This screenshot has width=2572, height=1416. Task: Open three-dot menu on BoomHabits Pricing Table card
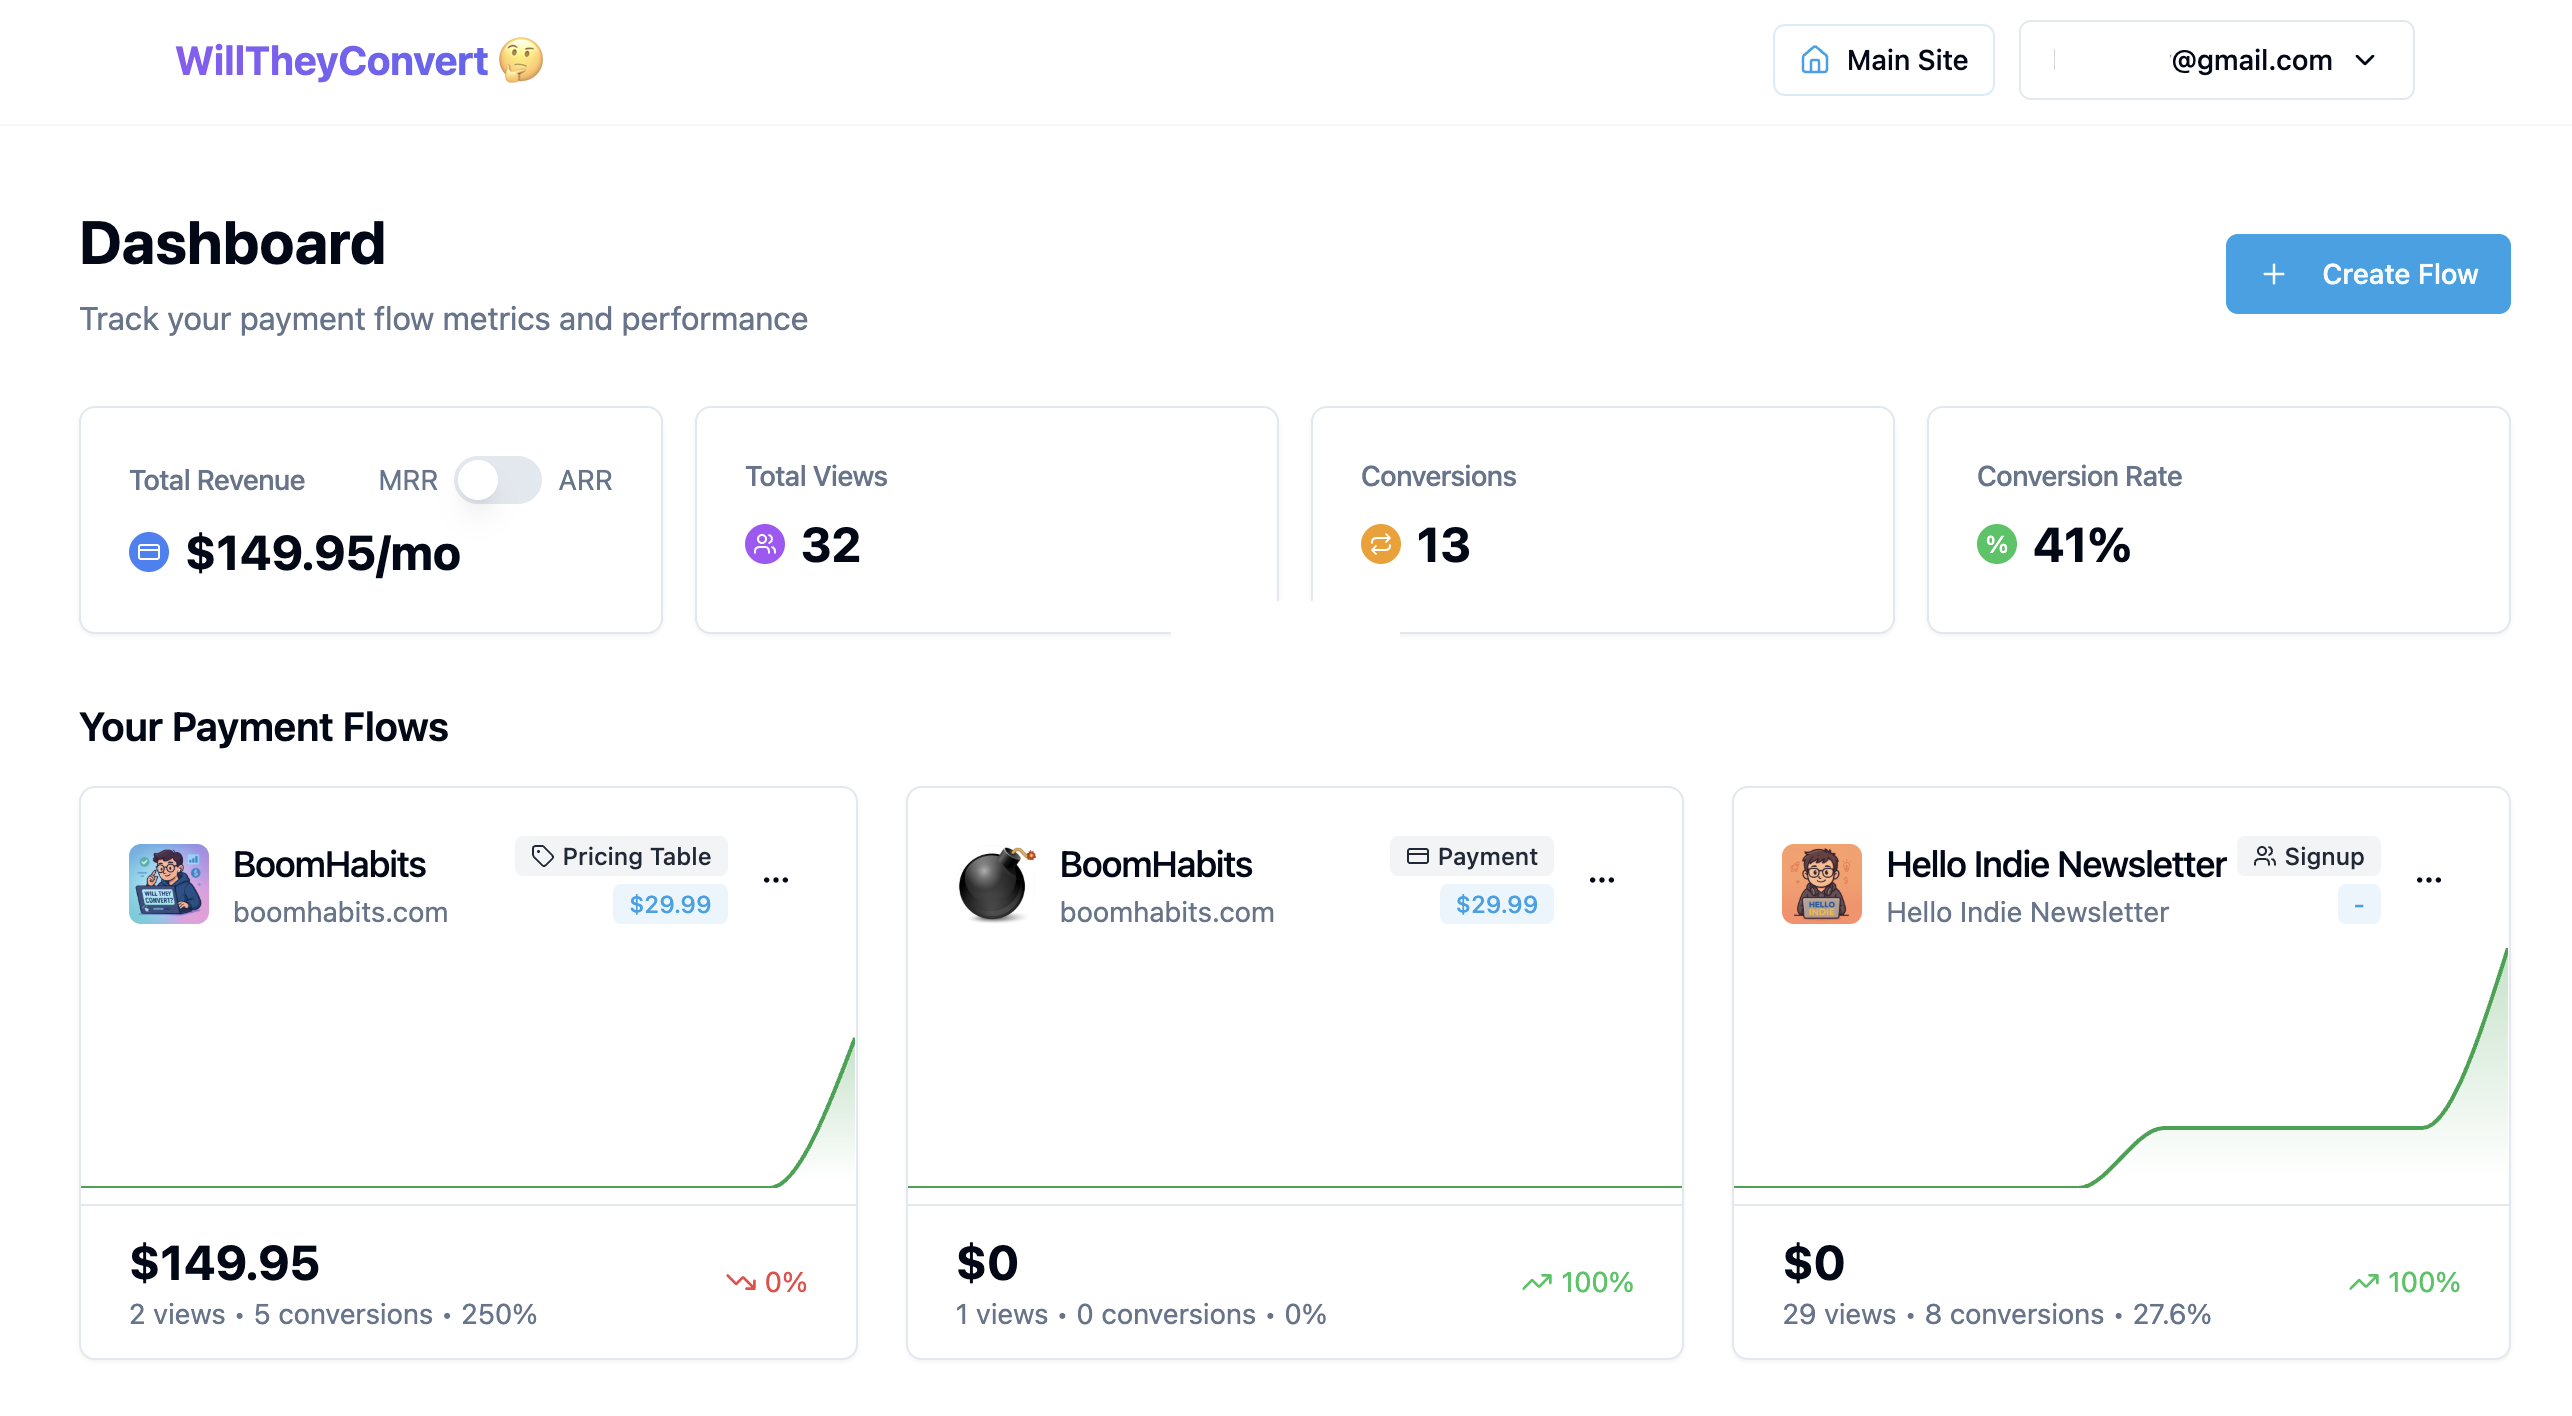(x=776, y=880)
